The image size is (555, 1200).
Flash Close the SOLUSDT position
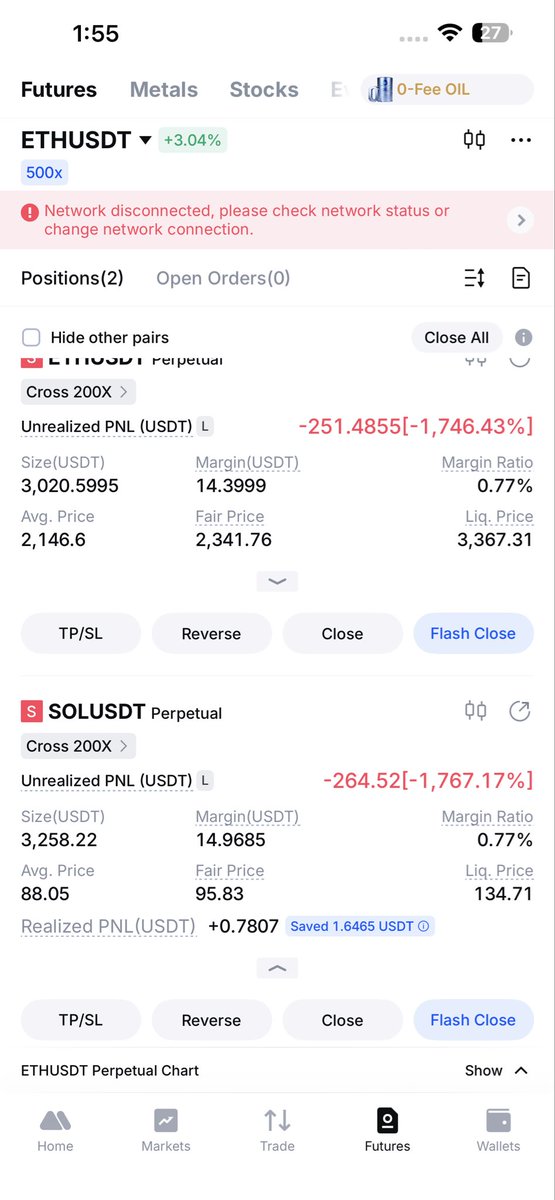coord(473,1020)
